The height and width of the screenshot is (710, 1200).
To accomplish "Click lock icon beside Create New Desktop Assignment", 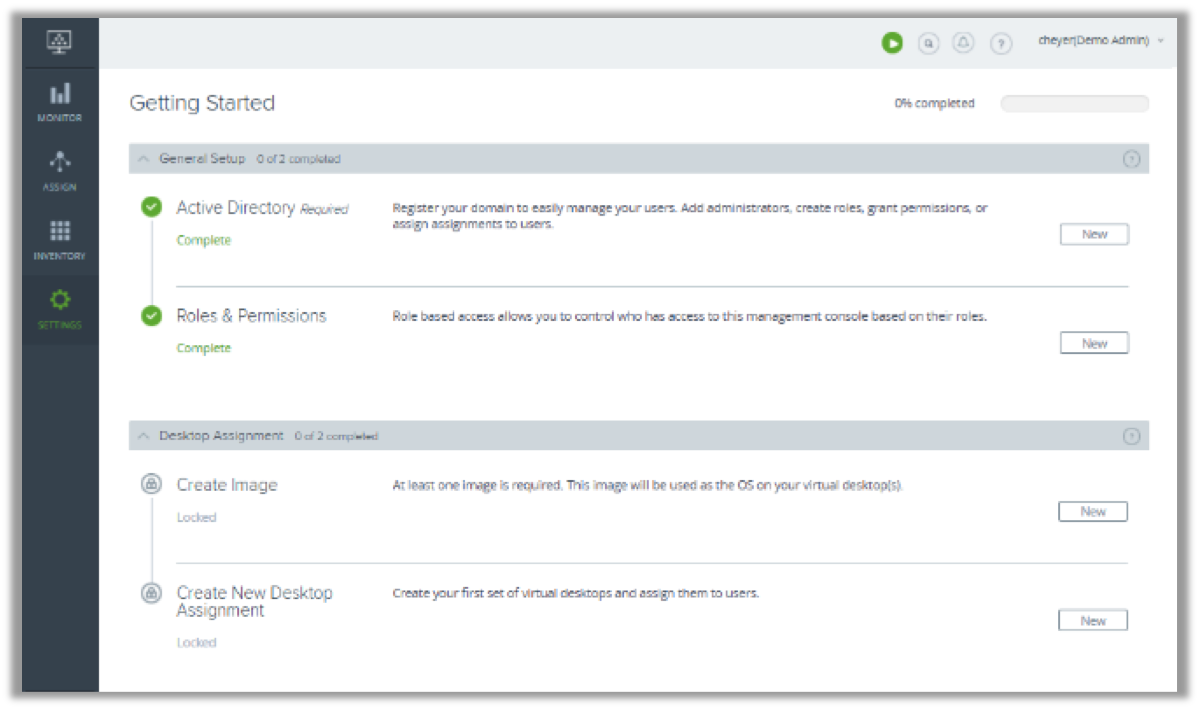I will 151,593.
